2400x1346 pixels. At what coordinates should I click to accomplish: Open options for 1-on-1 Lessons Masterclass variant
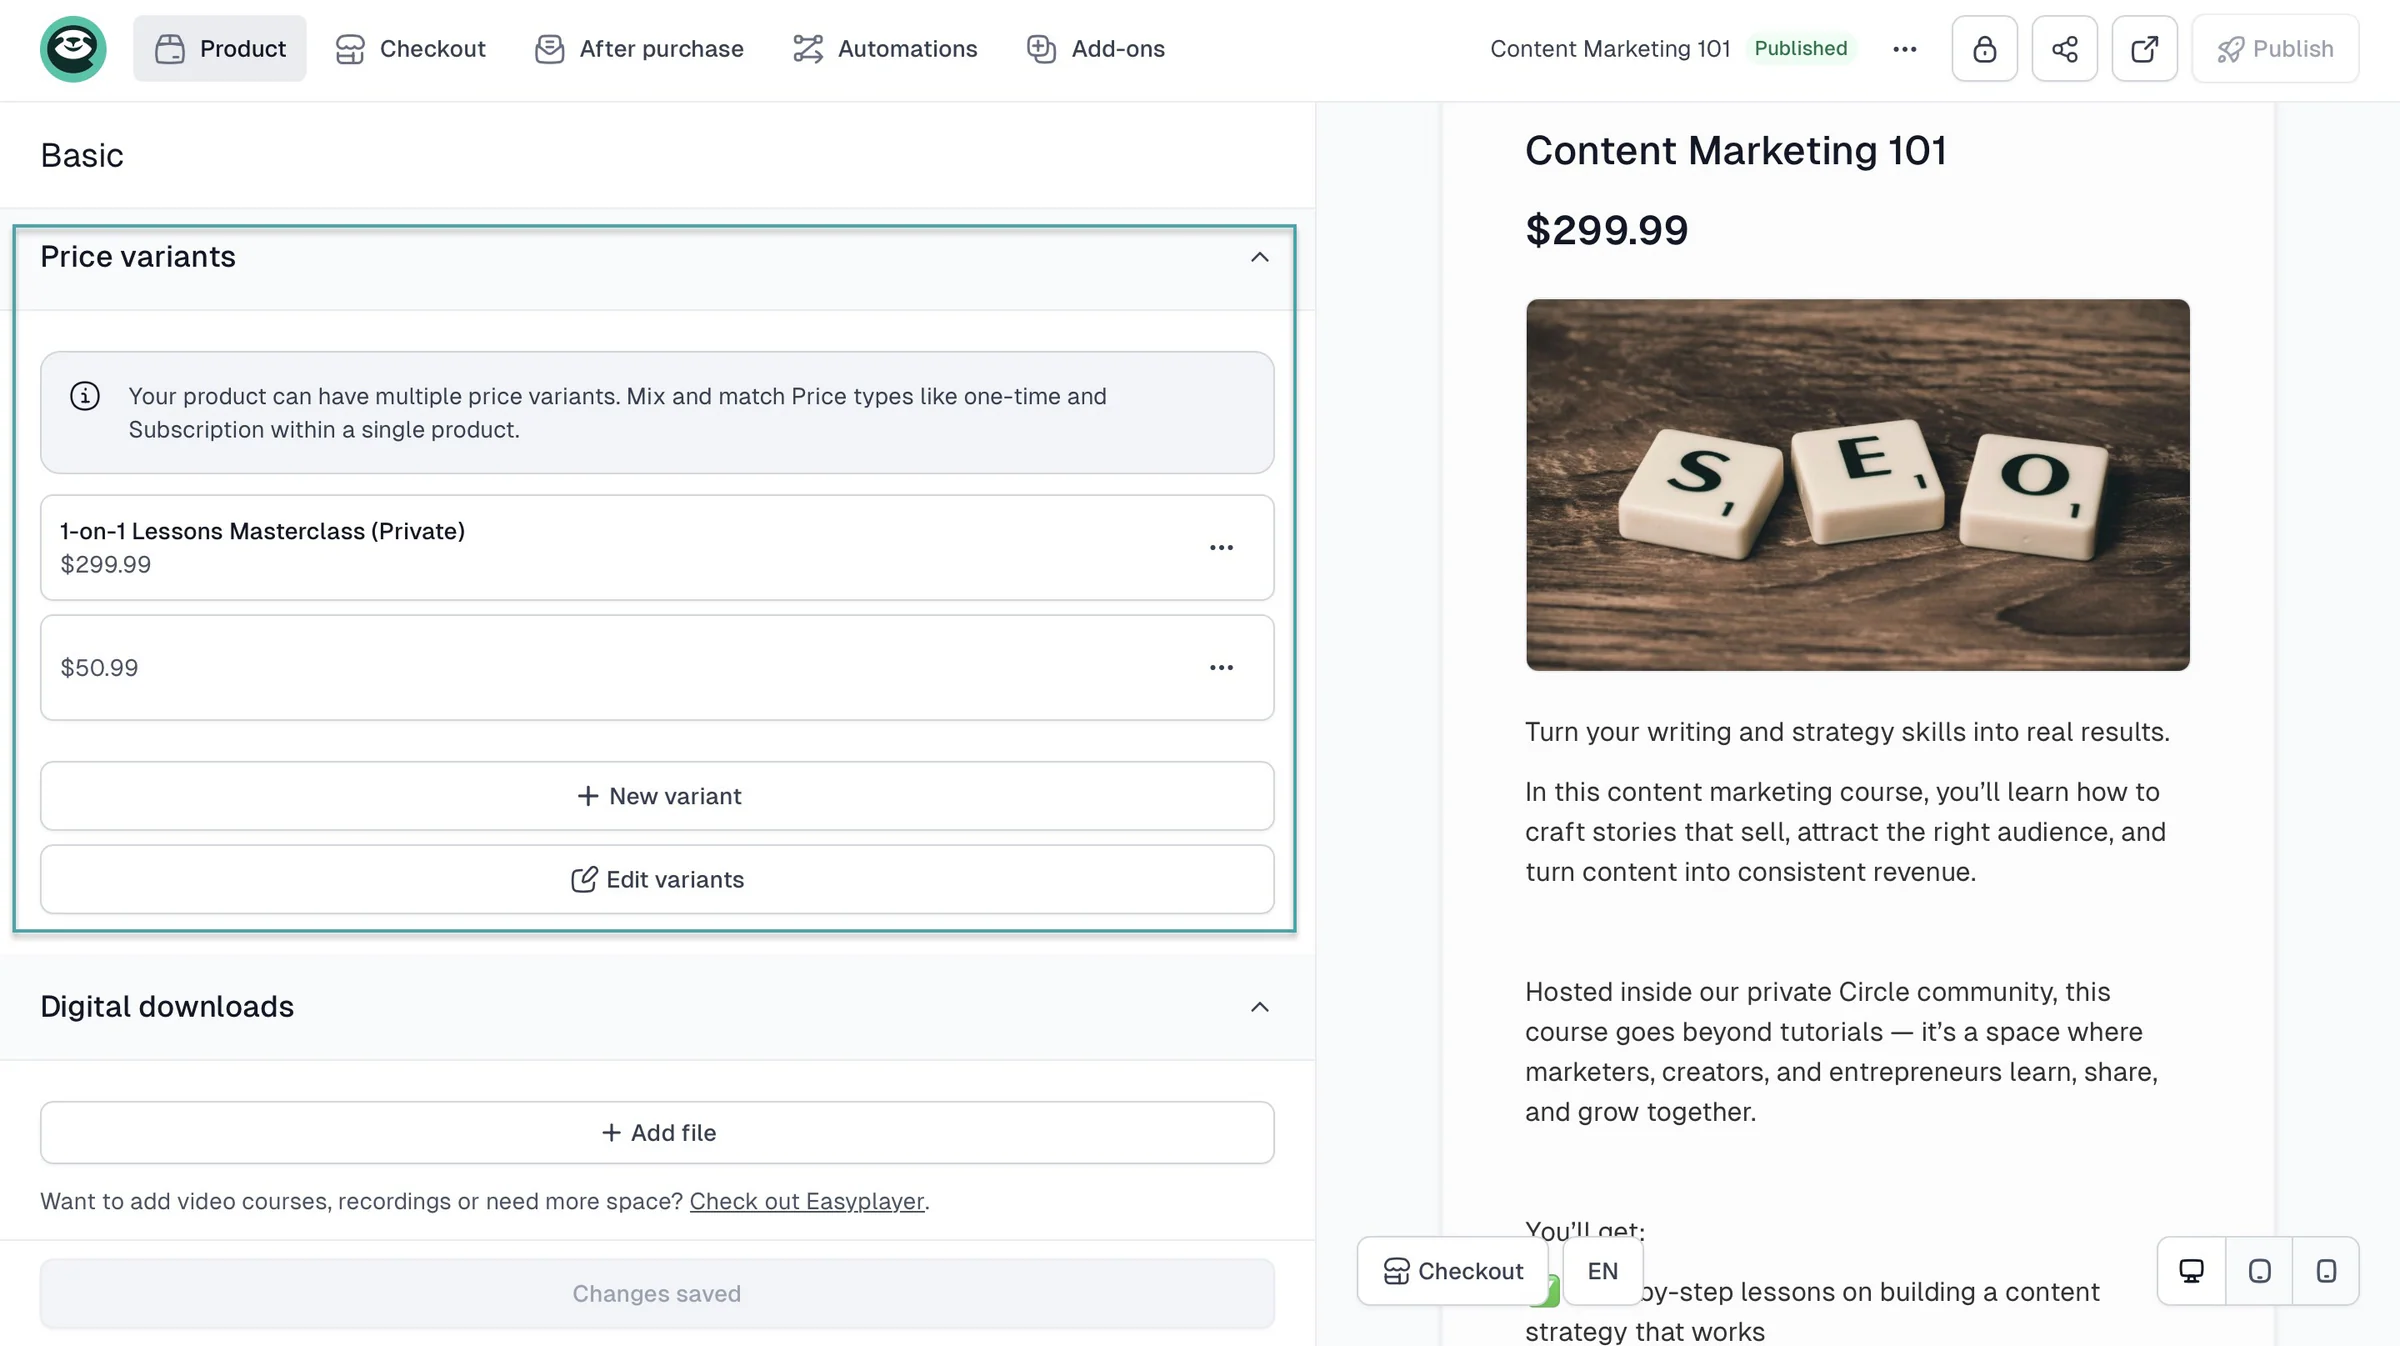[x=1221, y=548]
